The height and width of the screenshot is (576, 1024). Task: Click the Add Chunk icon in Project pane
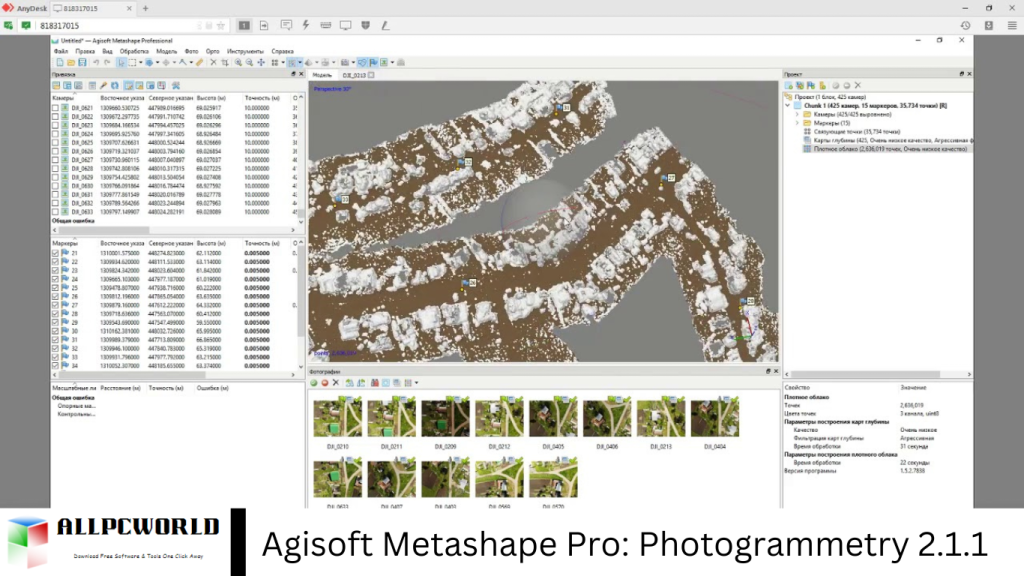pyautogui.click(x=789, y=86)
